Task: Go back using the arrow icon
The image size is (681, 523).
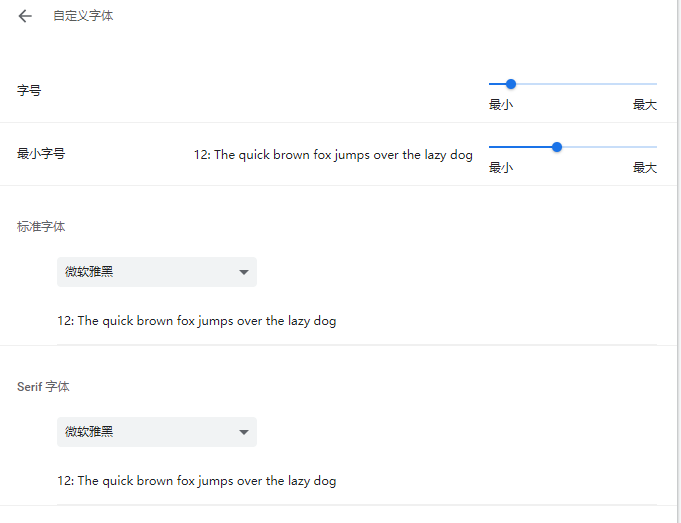Action: point(25,16)
